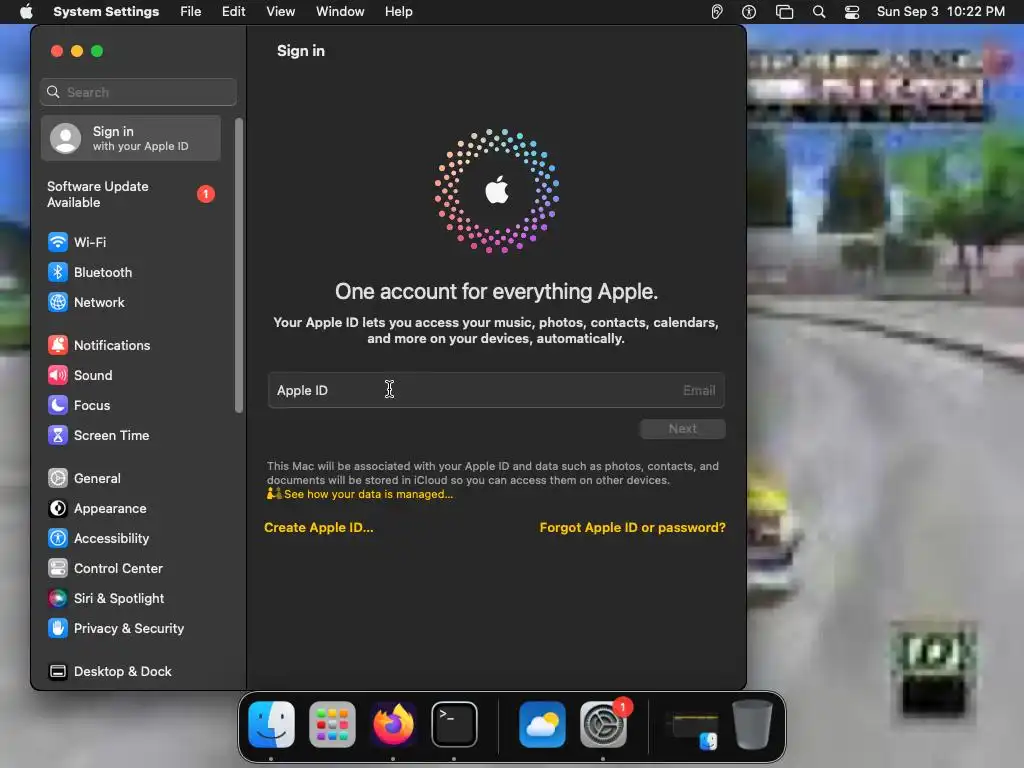The height and width of the screenshot is (768, 1024).
Task: Launch Firefox from the Dock
Action: point(393,724)
